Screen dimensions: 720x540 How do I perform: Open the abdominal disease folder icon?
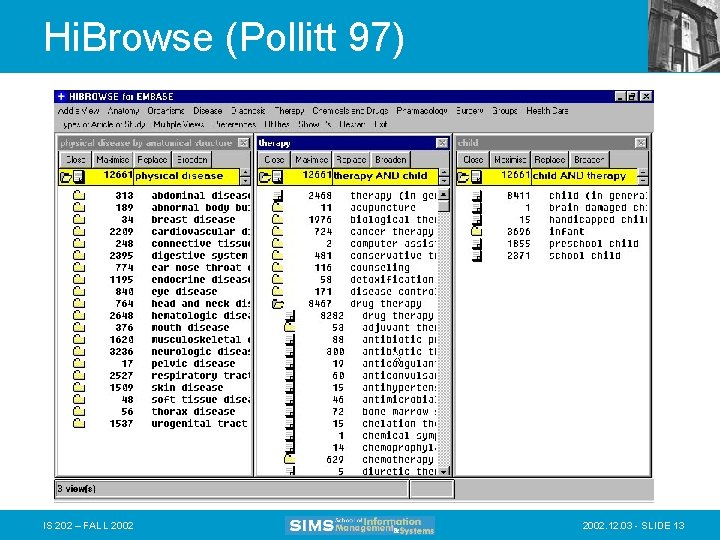(x=79, y=195)
